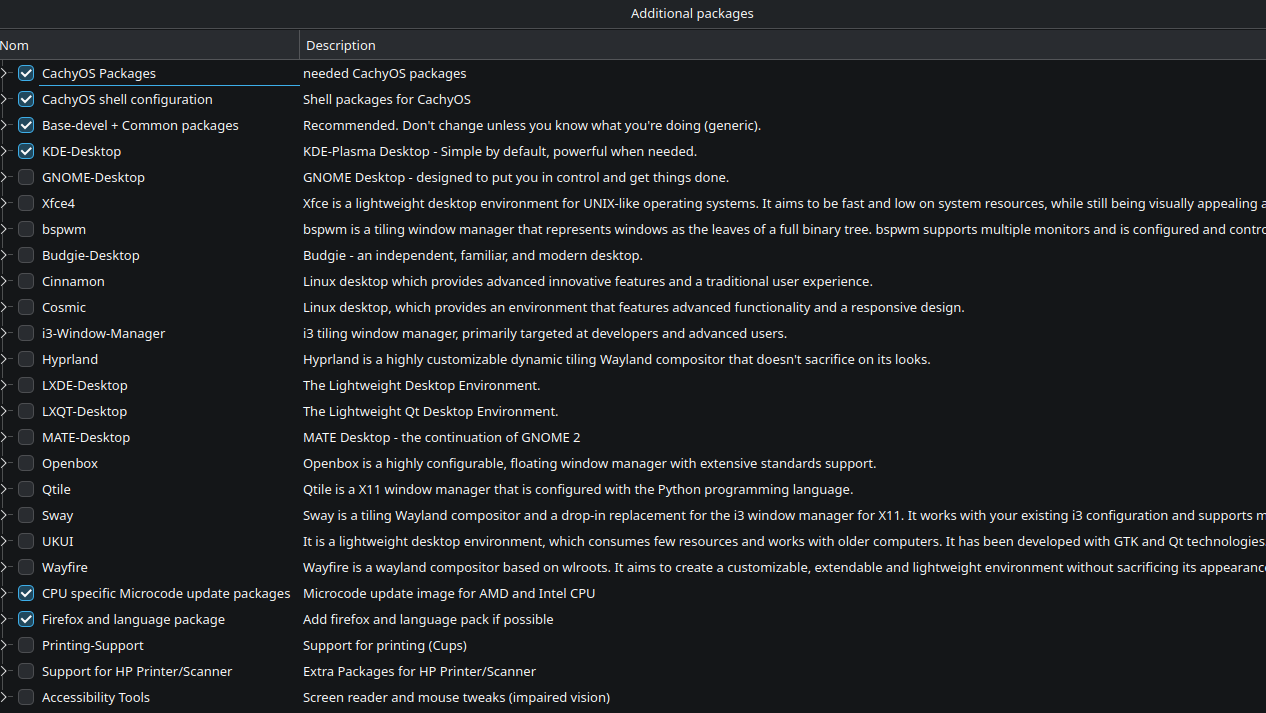Tick the Hyprland checkbox
The height and width of the screenshot is (713, 1266).
coord(26,359)
